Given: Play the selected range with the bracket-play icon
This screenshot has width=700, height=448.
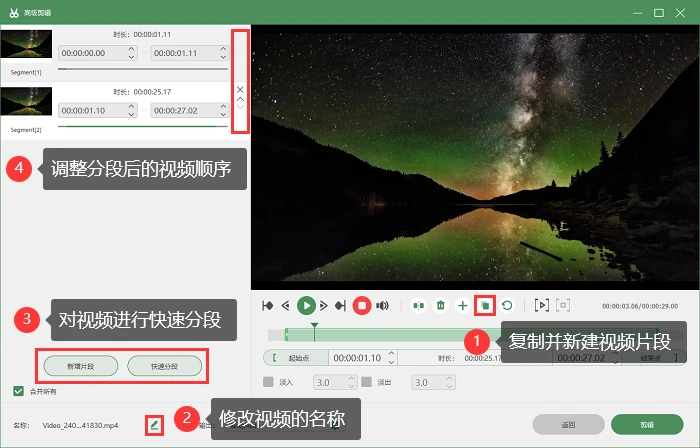Looking at the screenshot, I should [542, 305].
